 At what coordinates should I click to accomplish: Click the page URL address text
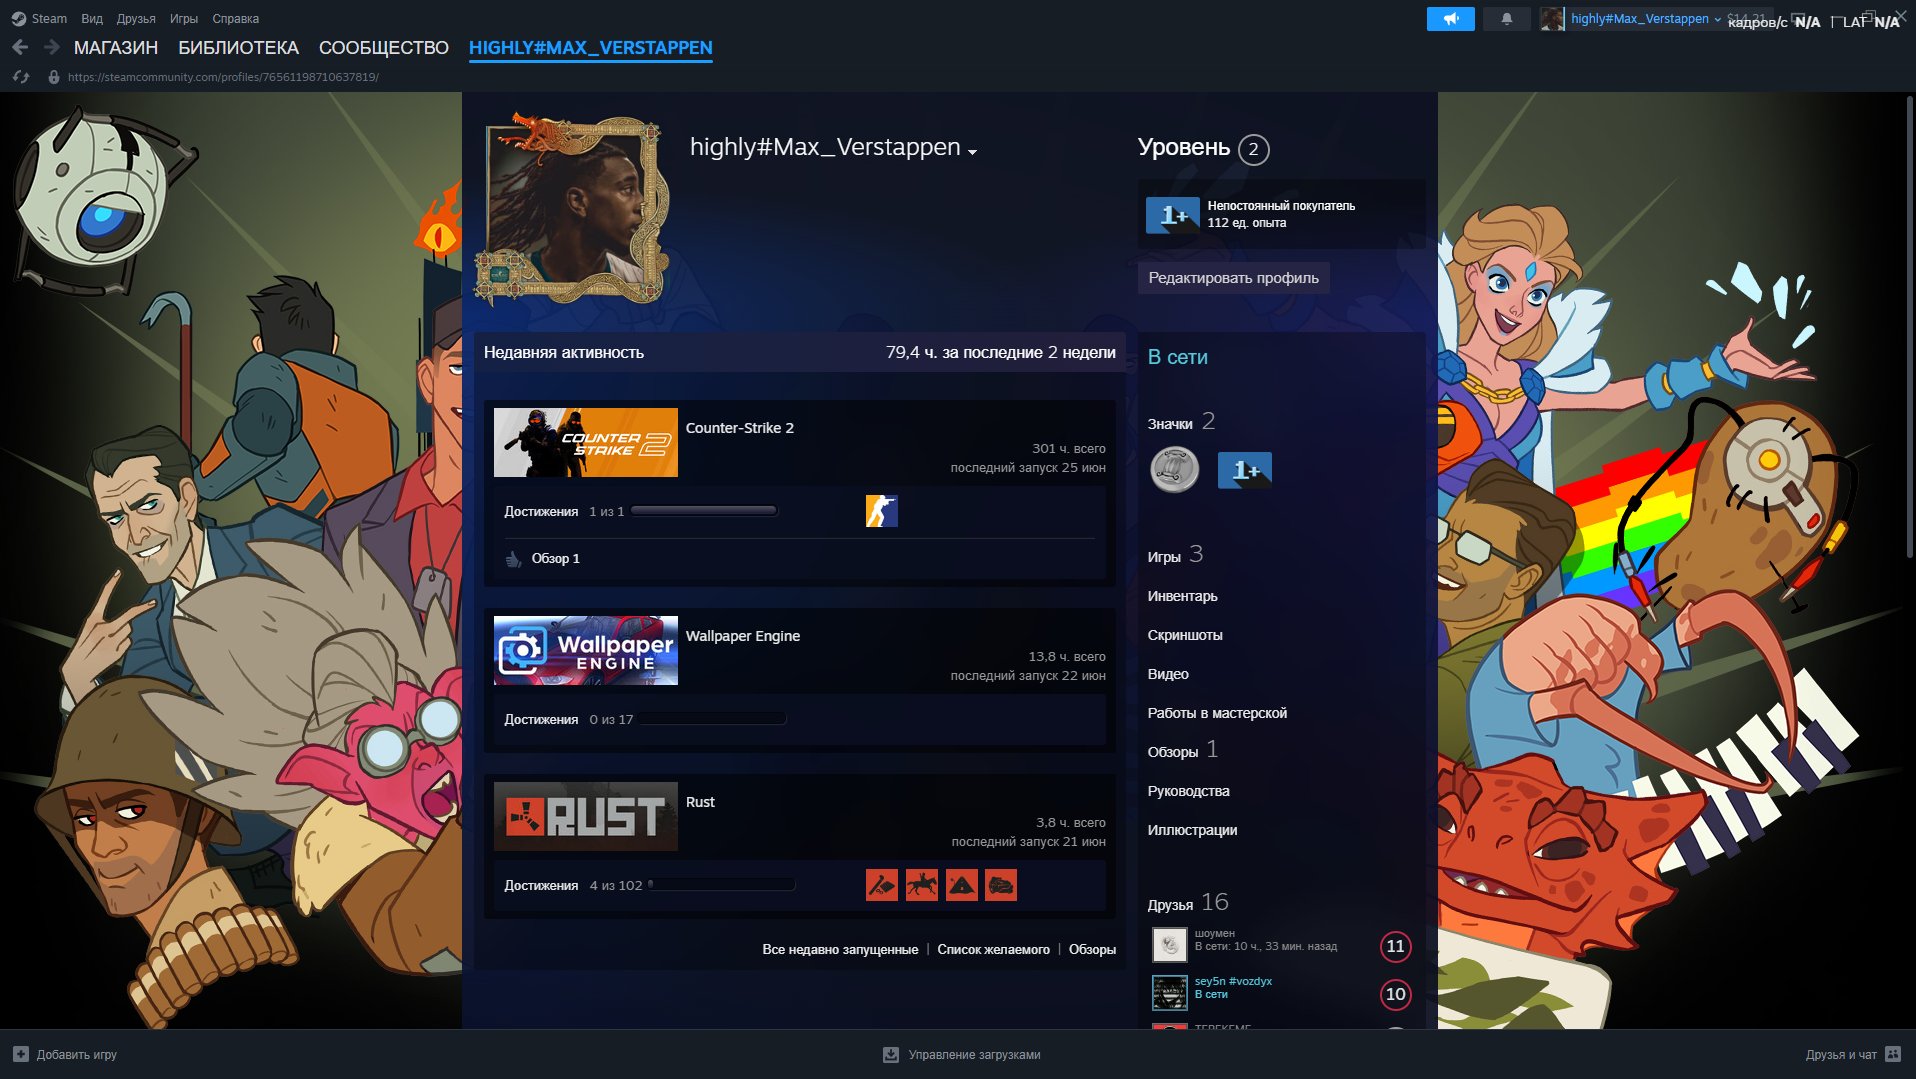(x=223, y=77)
